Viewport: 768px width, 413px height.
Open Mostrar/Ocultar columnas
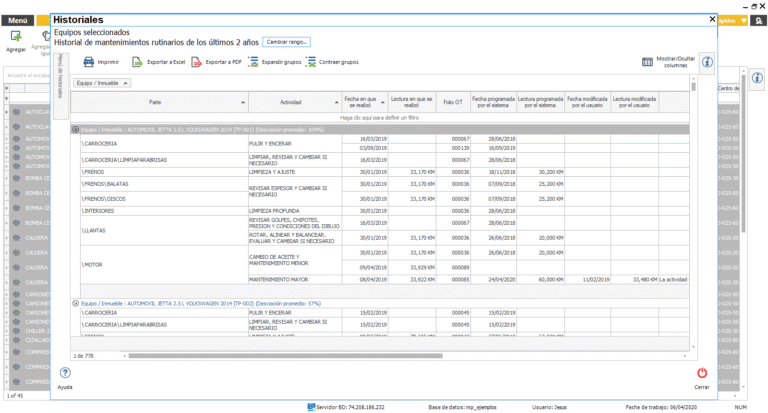[x=649, y=62]
